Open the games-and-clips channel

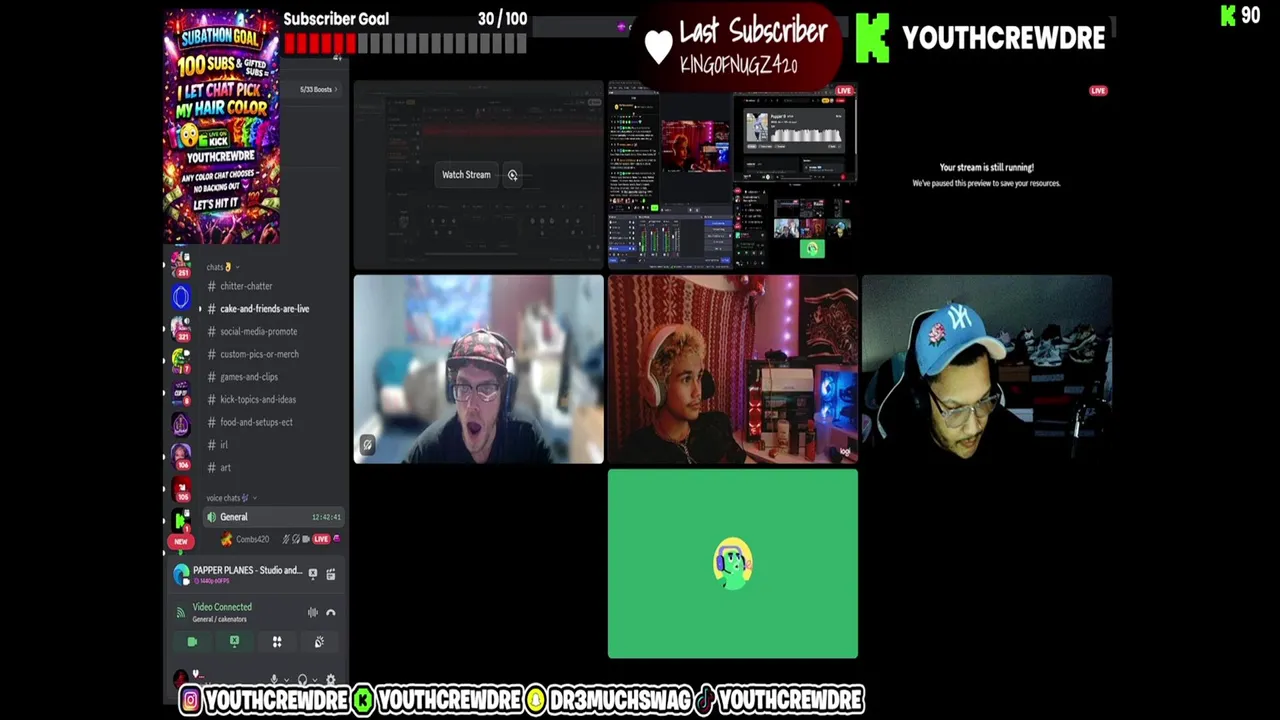(249, 377)
